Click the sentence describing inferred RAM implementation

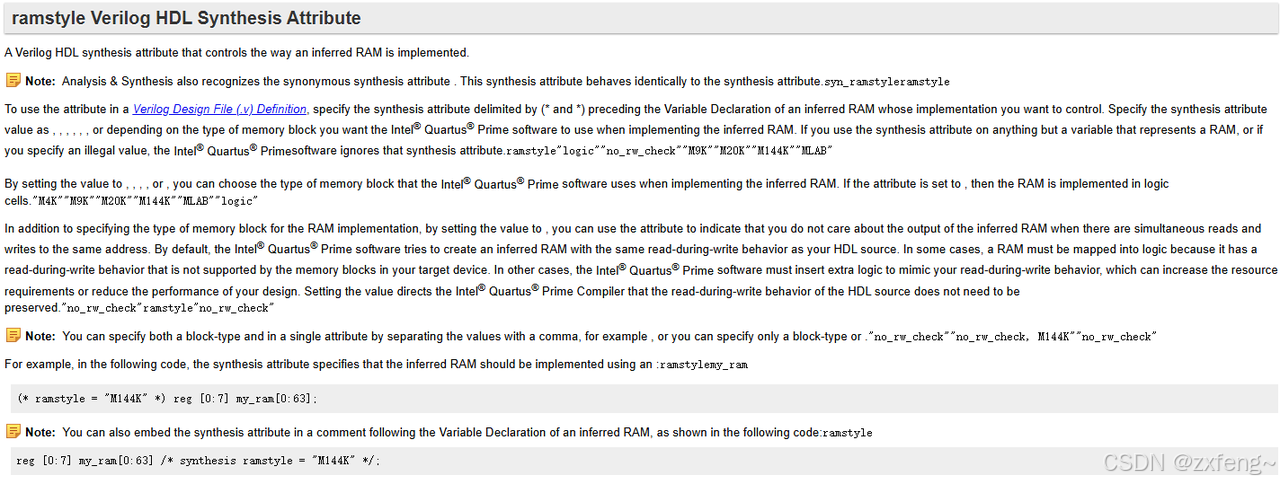point(237,52)
